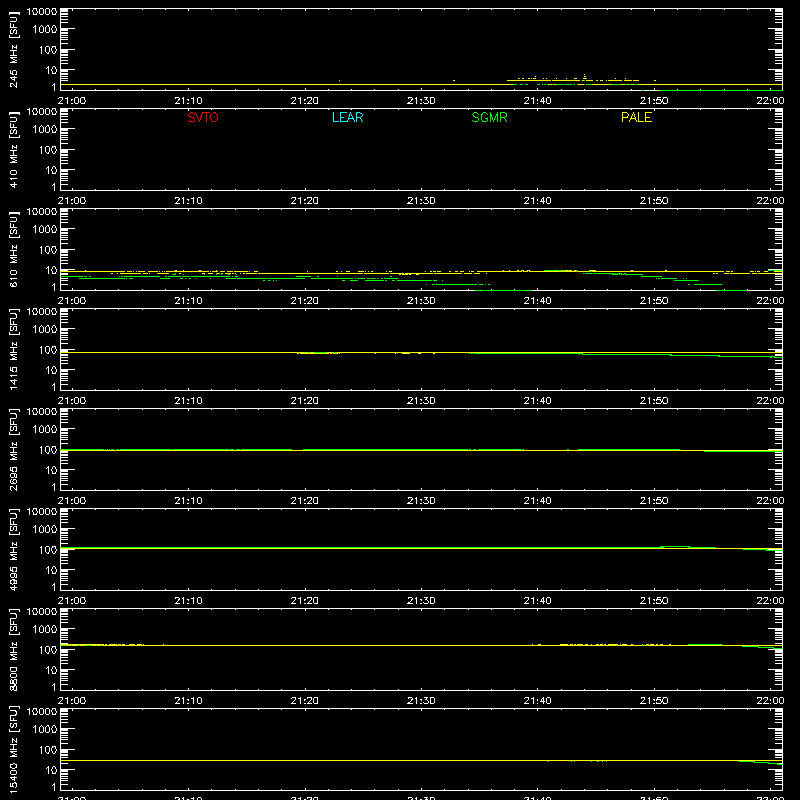
Task: Click 21:40 time label below 1415 MHz plot
Action: [537, 401]
